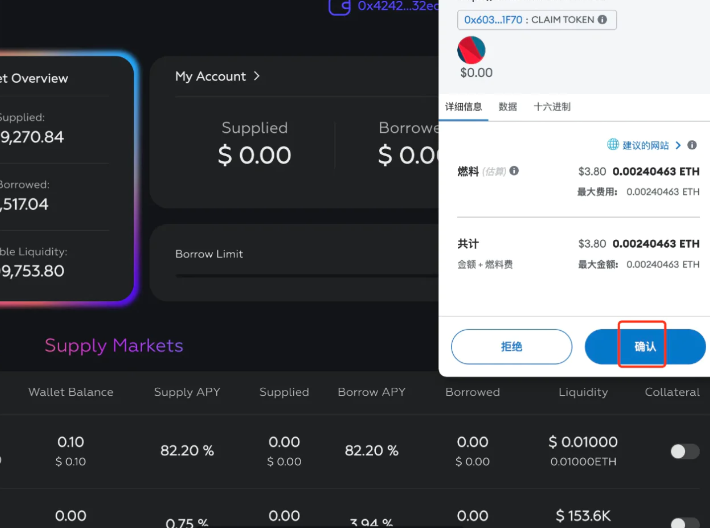Screen dimensions: 710x528
Task: Click the Supplied column header
Action: point(284,392)
